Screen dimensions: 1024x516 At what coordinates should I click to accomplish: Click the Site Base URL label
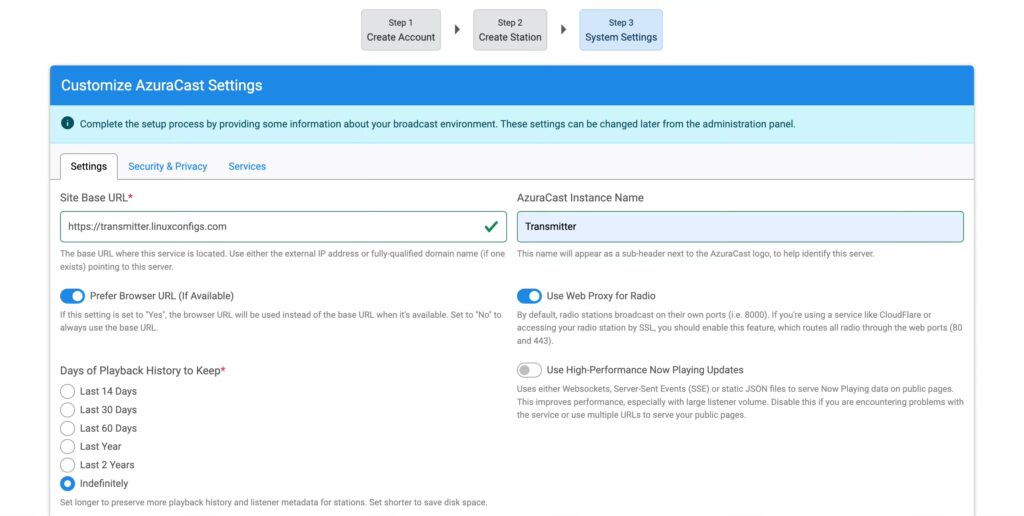click(x=96, y=197)
